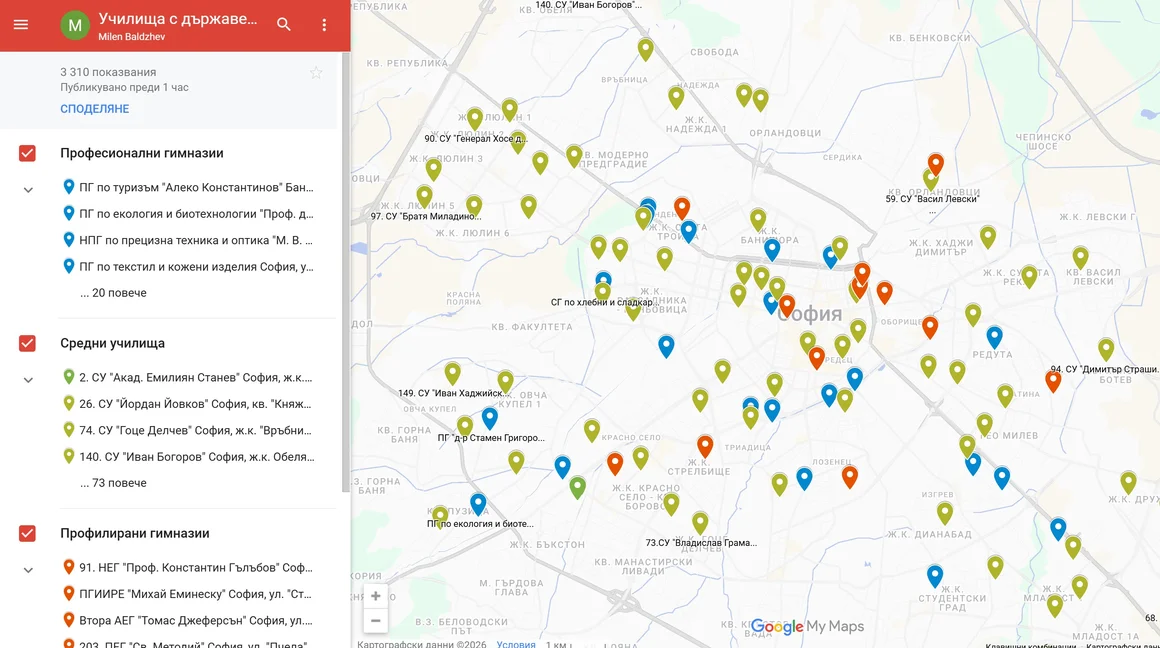Share map via СПОДЕЛЯНЕ link
The image size is (1160, 648).
95,109
